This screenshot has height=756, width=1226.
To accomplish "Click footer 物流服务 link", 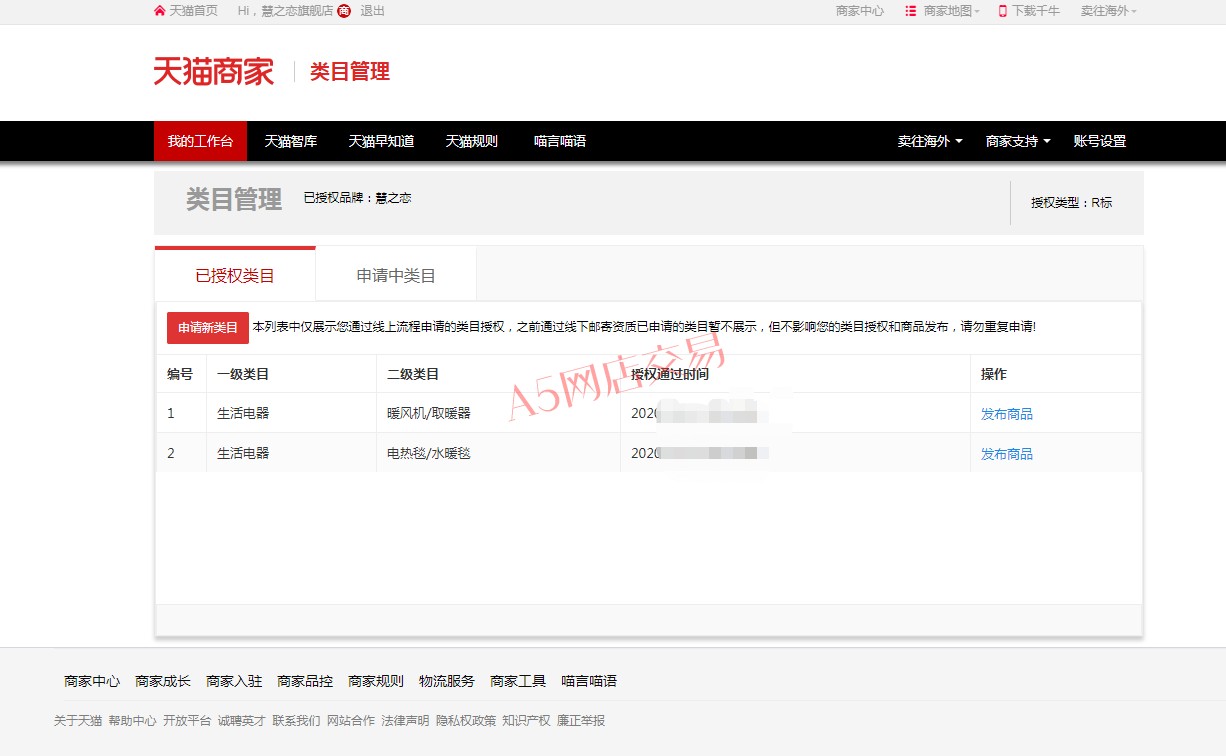I will tap(447, 681).
